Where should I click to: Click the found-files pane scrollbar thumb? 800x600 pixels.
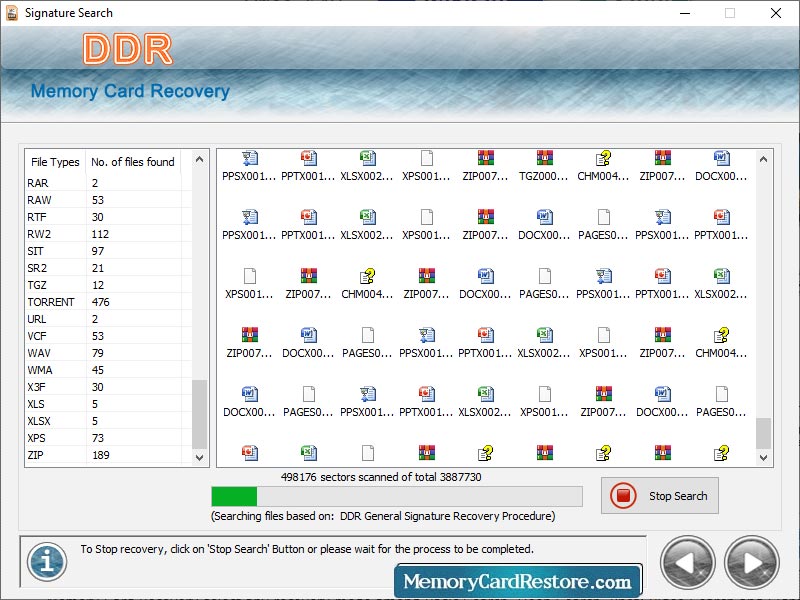763,433
